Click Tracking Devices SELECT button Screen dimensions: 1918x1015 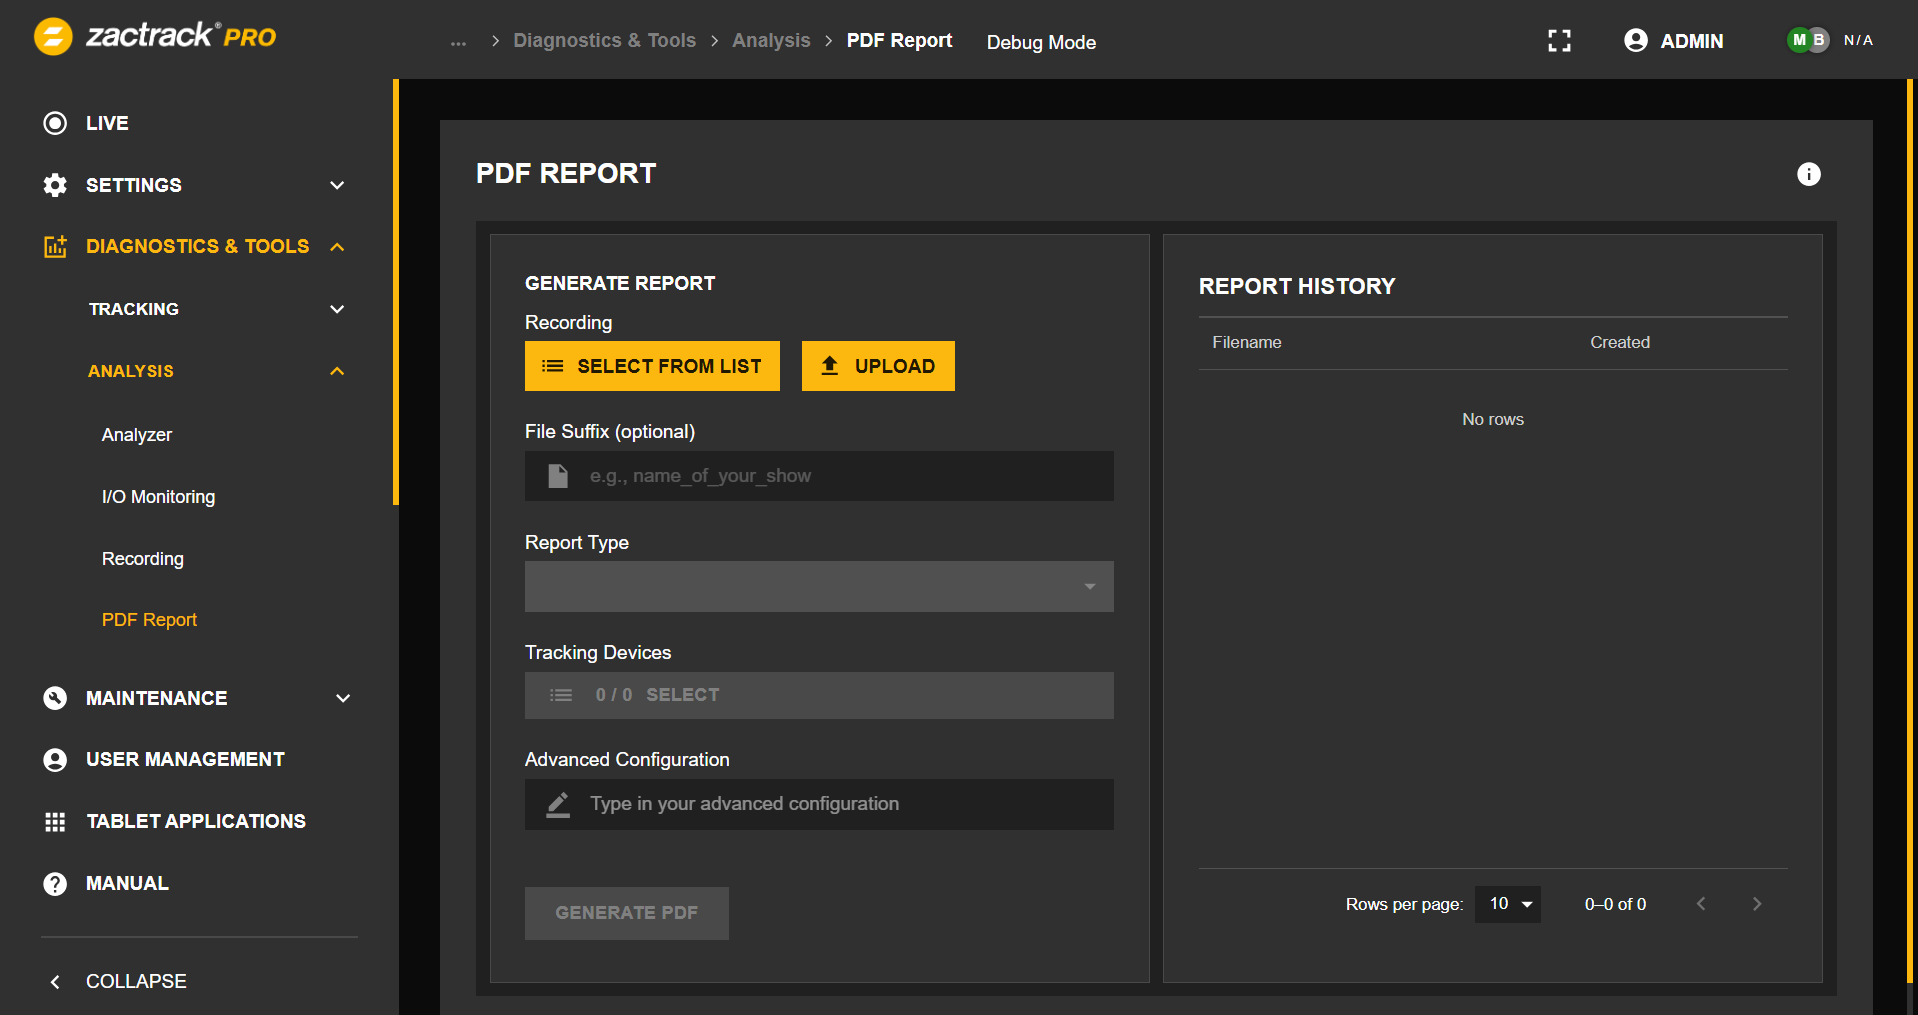[x=819, y=695]
